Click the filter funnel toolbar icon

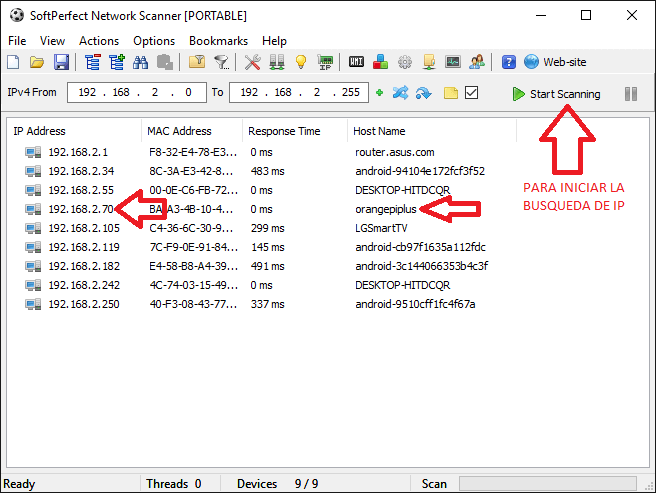(221, 63)
